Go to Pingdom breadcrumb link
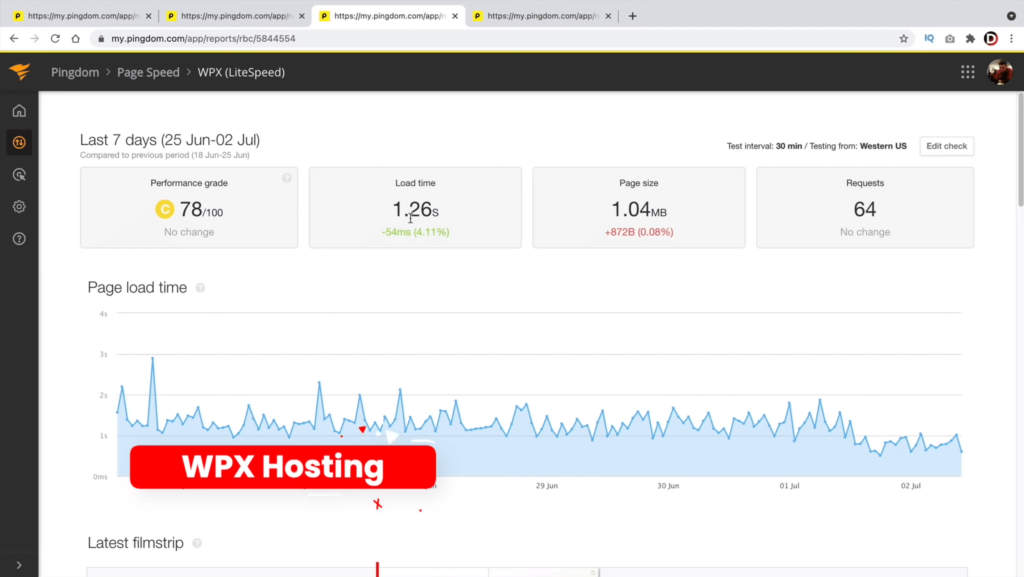1024x577 pixels. [75, 72]
